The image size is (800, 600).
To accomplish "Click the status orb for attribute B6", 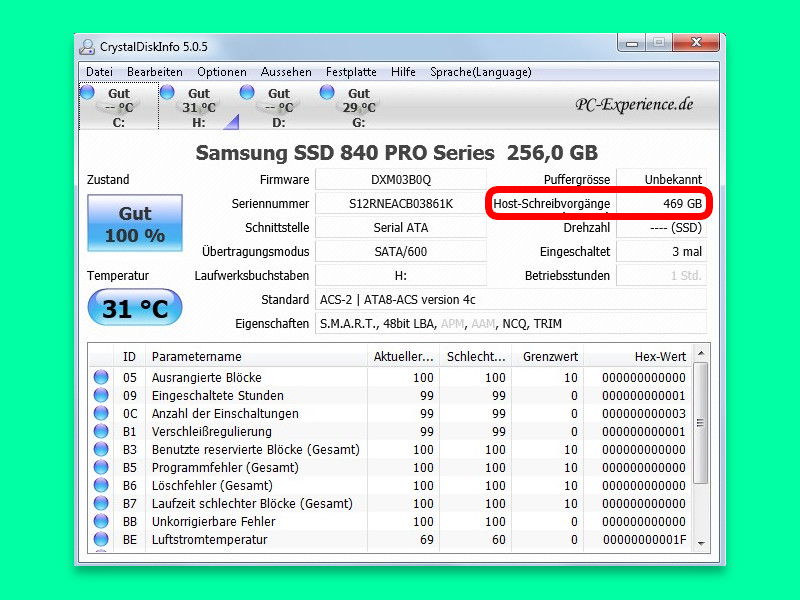I will click(101, 485).
